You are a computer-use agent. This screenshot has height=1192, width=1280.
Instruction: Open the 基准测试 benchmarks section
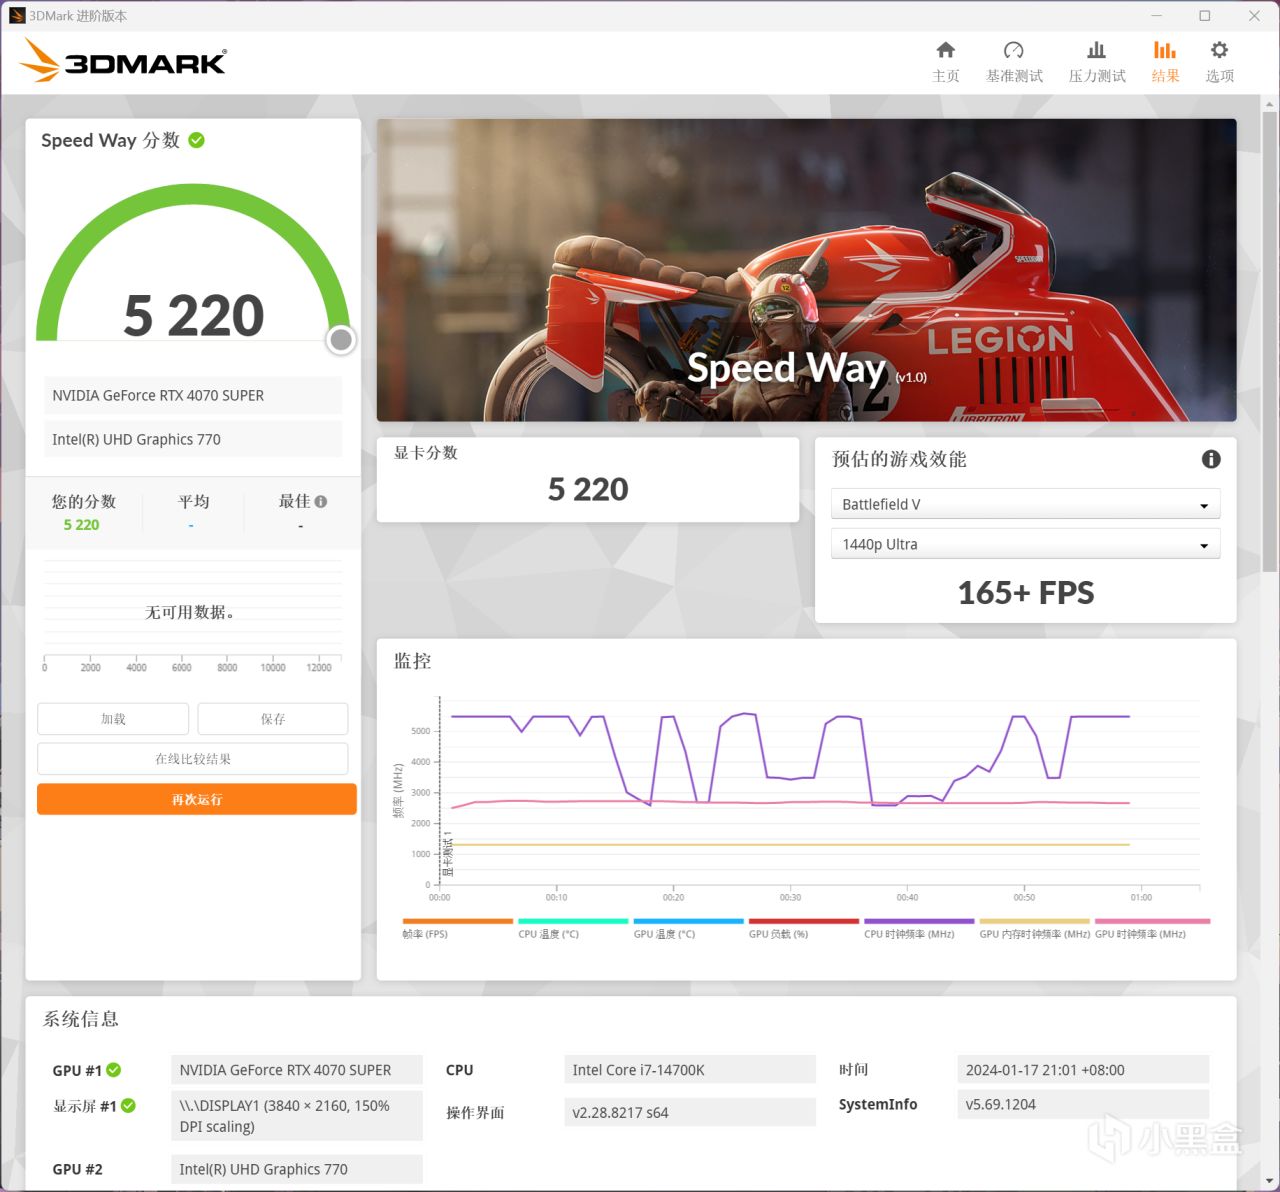point(1014,62)
